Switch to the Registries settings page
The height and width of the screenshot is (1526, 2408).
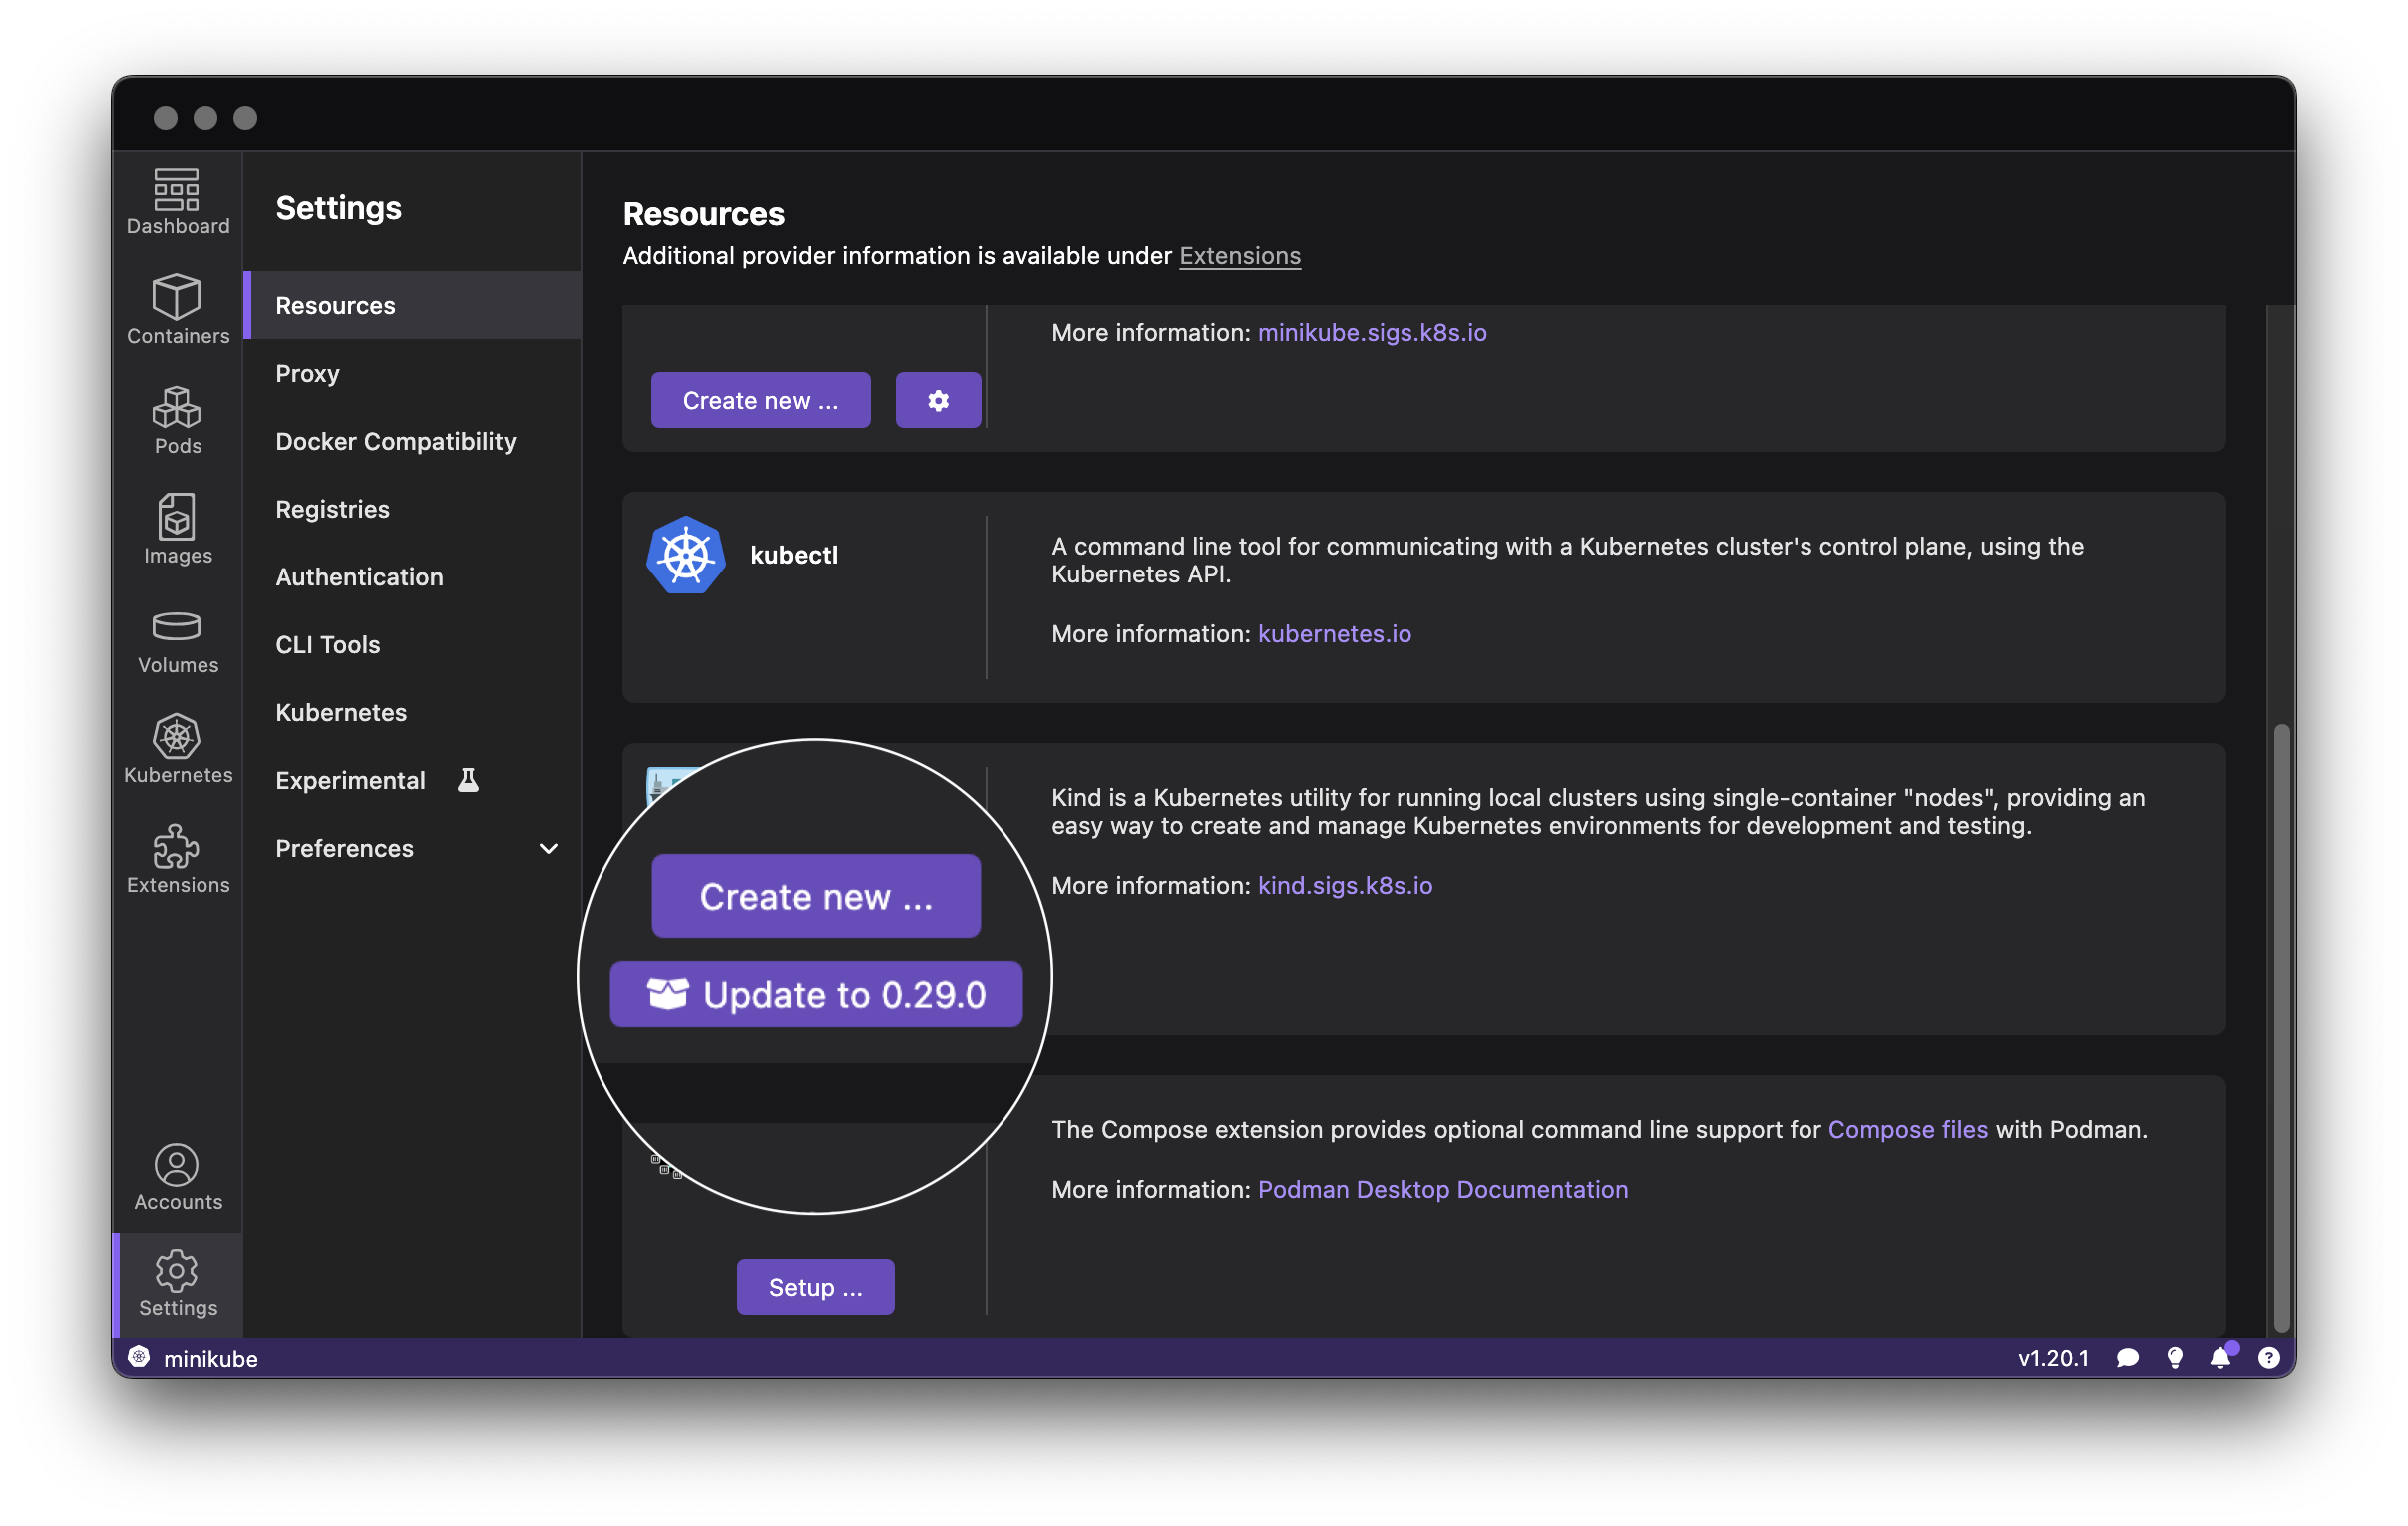pyautogui.click(x=333, y=508)
